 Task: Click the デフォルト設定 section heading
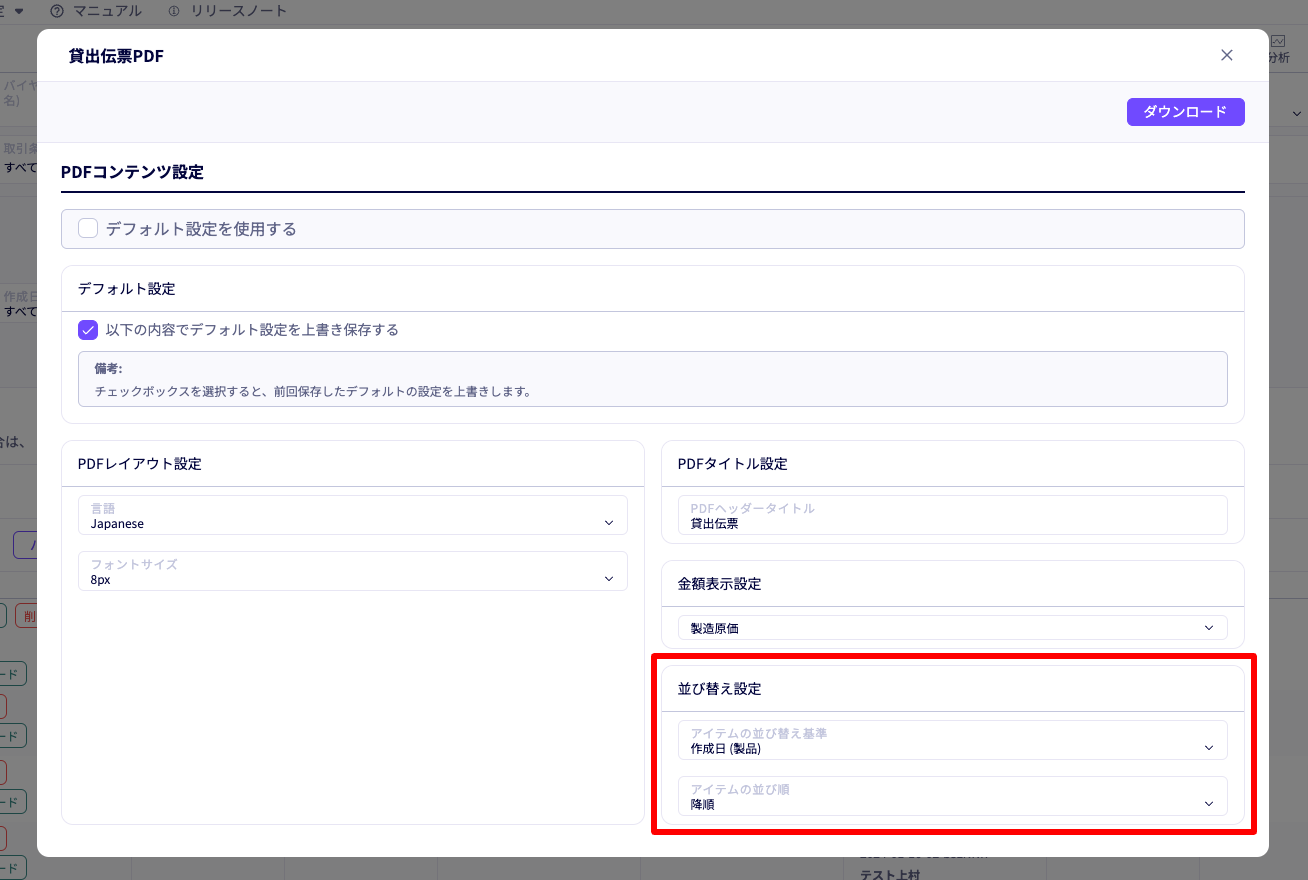click(x=126, y=289)
